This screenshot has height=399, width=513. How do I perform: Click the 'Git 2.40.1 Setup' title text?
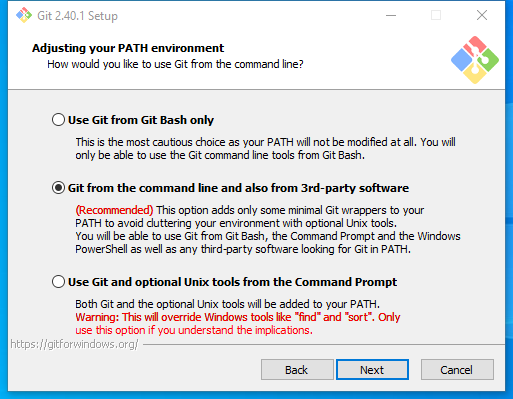[77, 16]
